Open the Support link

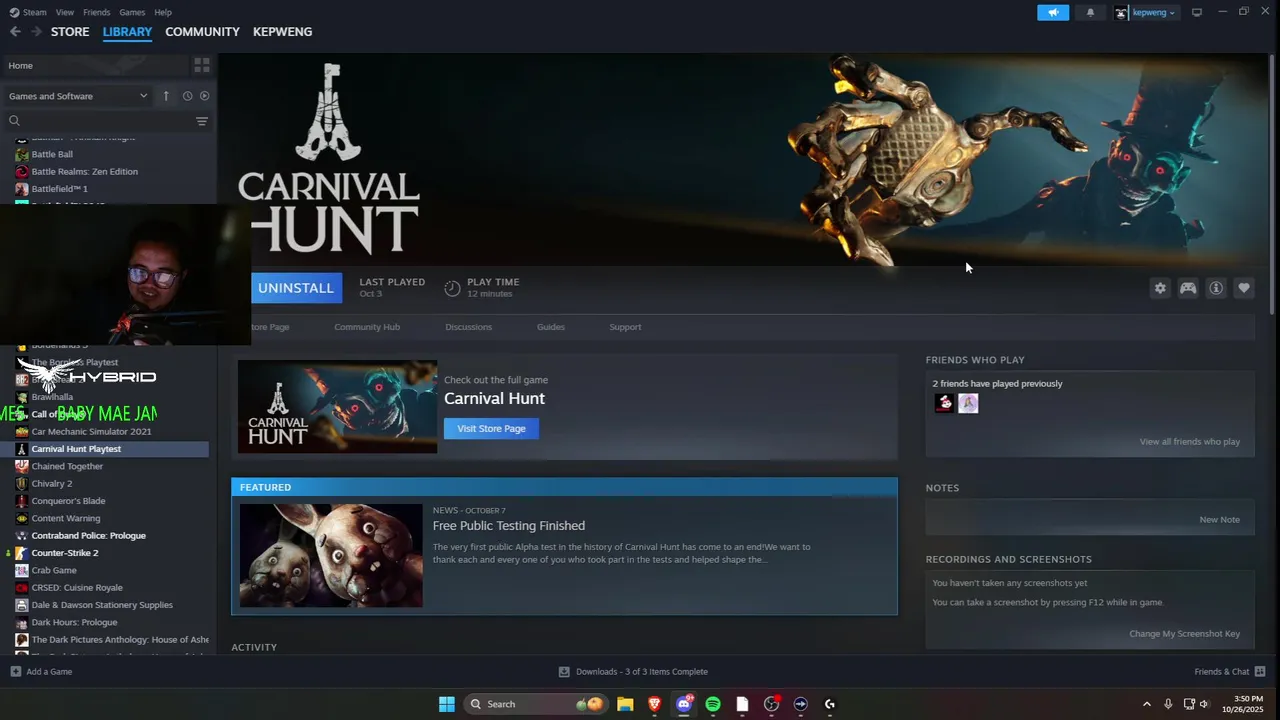(x=625, y=327)
